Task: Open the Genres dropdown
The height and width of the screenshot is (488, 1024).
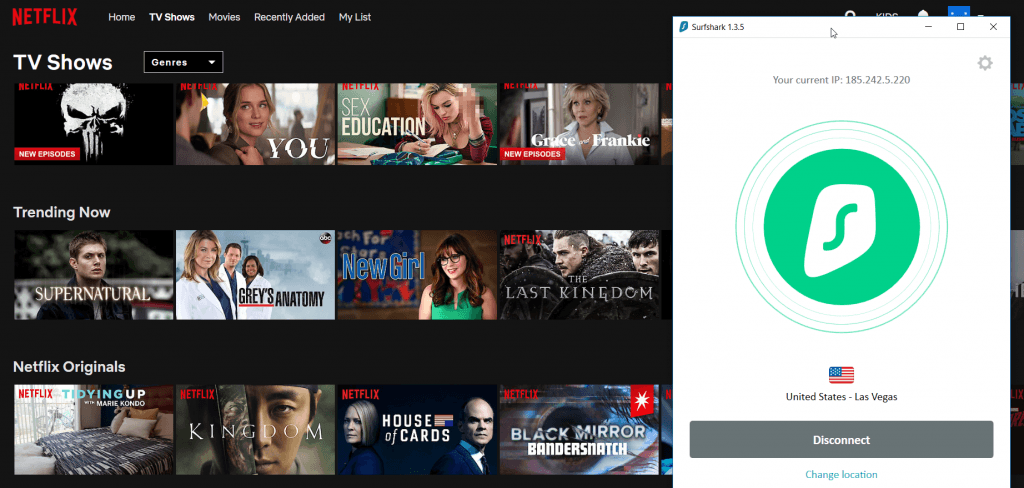Action: click(184, 62)
